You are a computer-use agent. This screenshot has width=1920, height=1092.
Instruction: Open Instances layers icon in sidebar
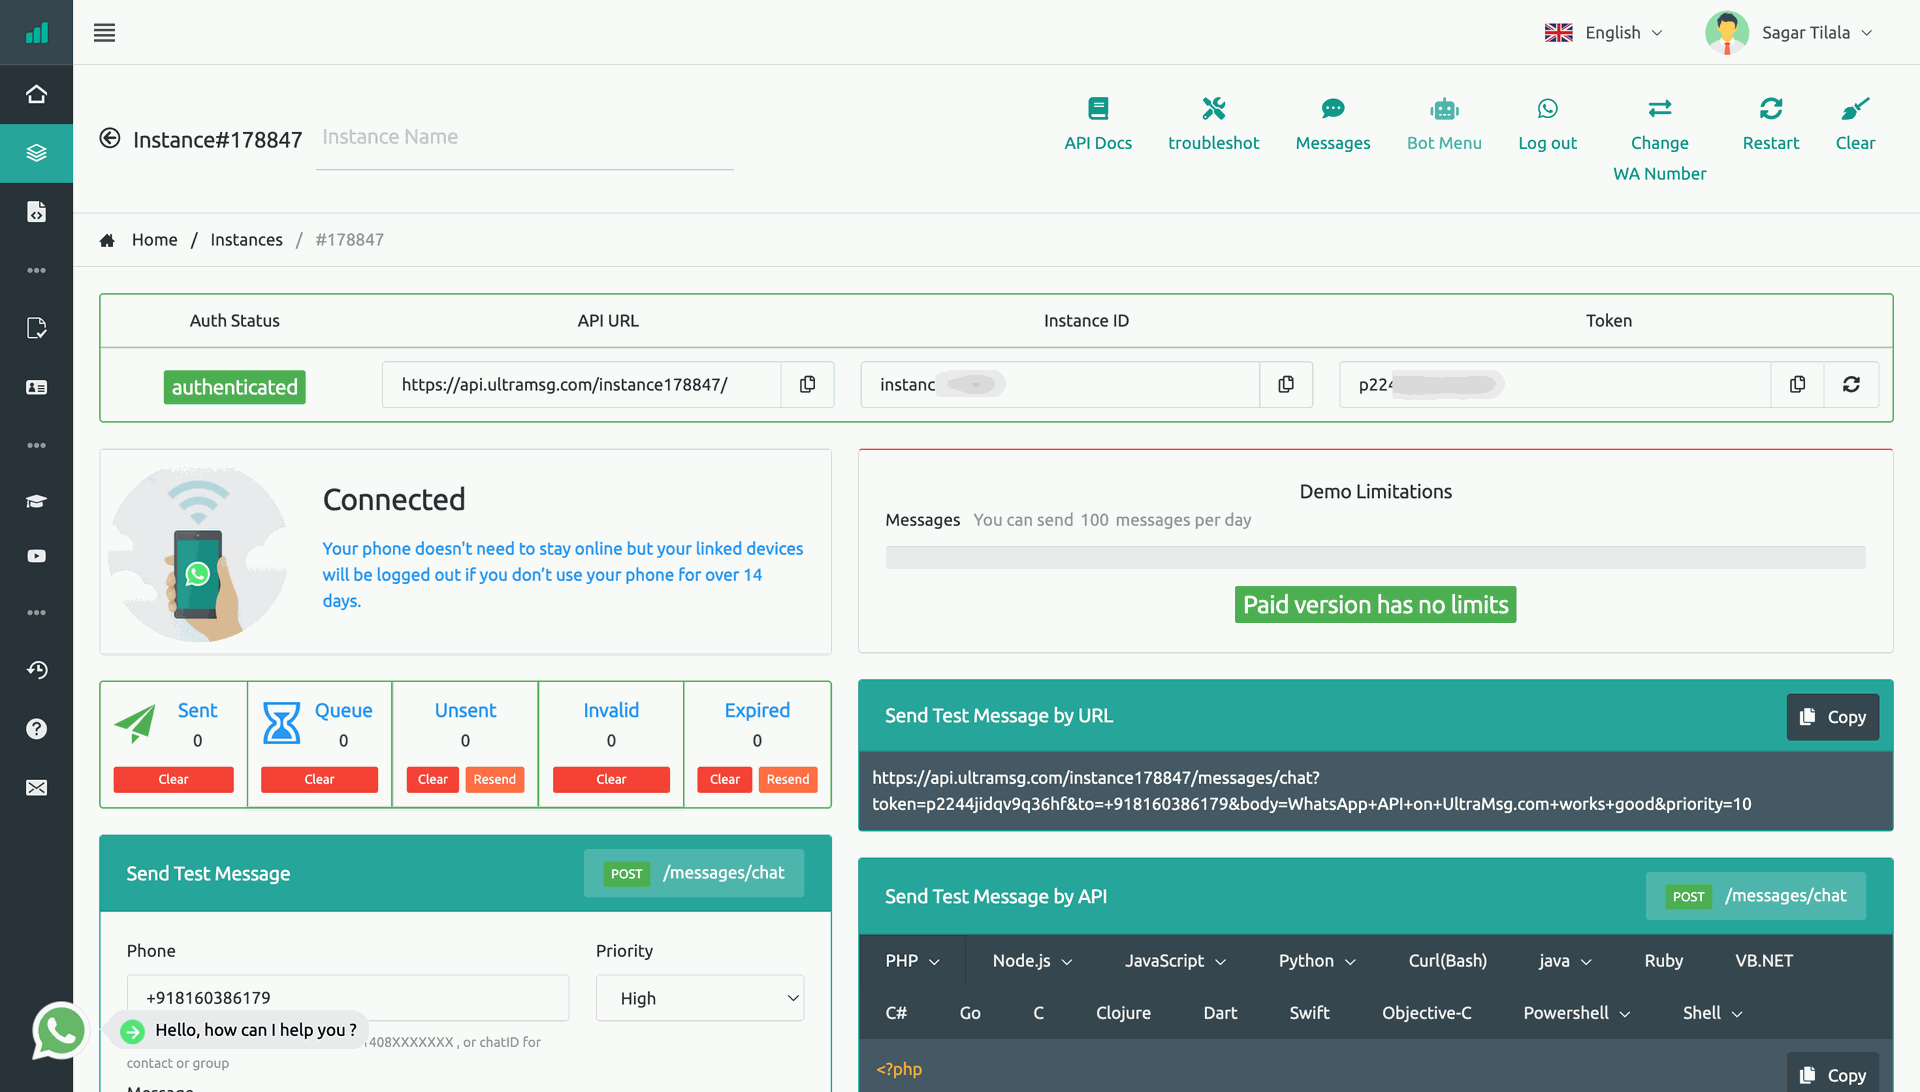pyautogui.click(x=36, y=153)
